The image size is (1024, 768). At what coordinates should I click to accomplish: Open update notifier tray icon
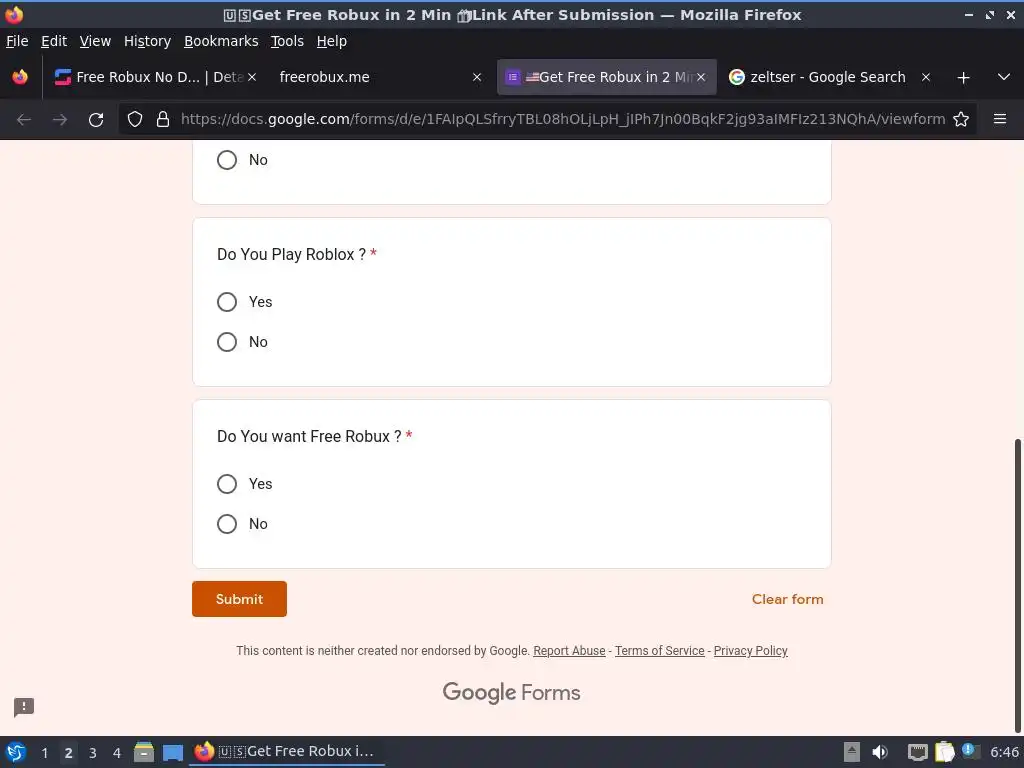pyautogui.click(x=969, y=750)
